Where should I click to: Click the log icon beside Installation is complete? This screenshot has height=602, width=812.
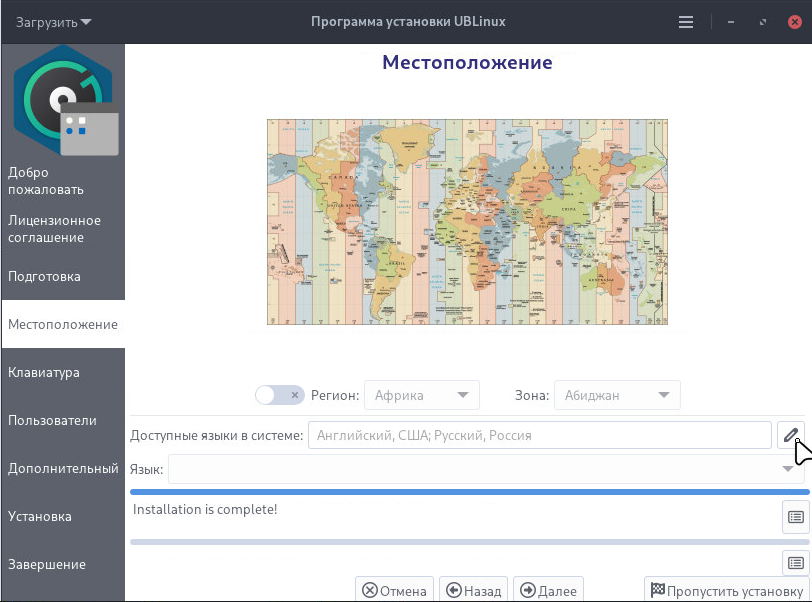click(795, 517)
